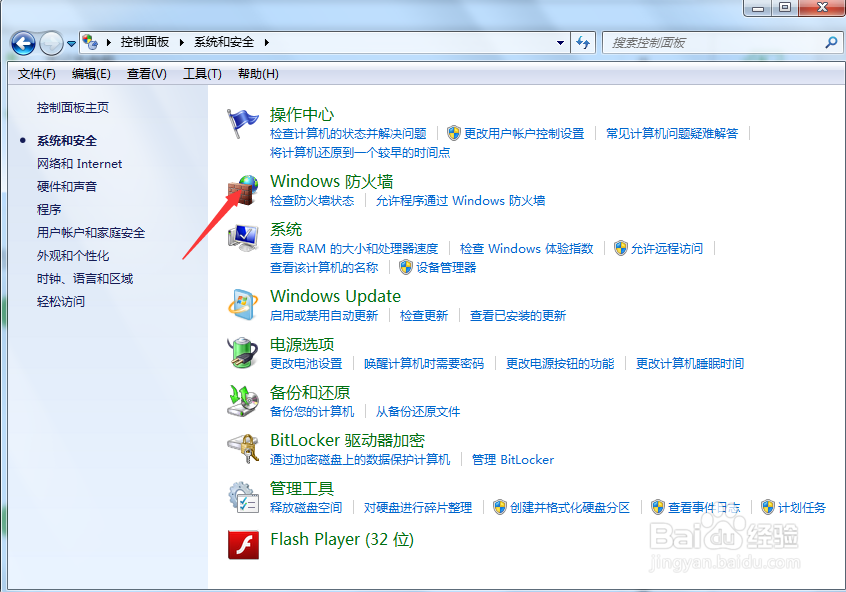Open the 操作中心 heading link
The image size is (846, 592).
point(302,114)
